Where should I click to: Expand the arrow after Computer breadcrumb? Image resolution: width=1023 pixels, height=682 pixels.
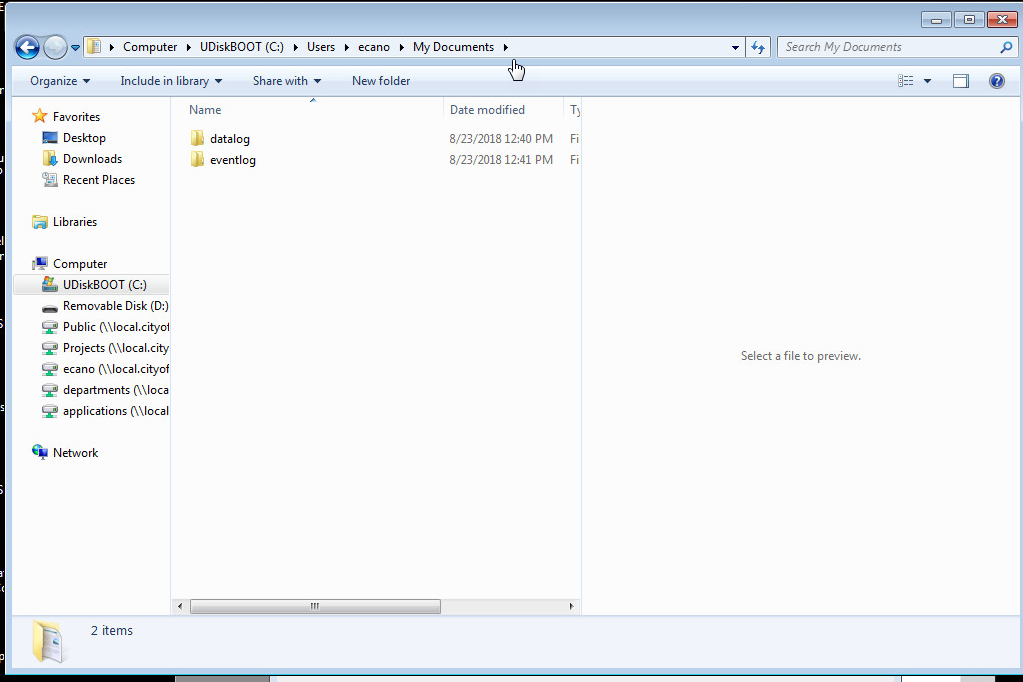click(189, 47)
